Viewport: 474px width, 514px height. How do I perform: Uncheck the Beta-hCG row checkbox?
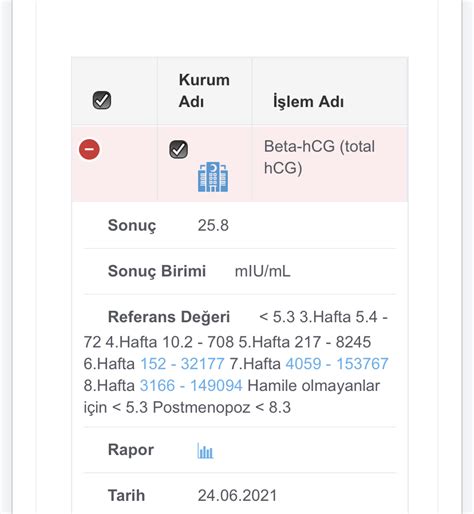(178, 149)
